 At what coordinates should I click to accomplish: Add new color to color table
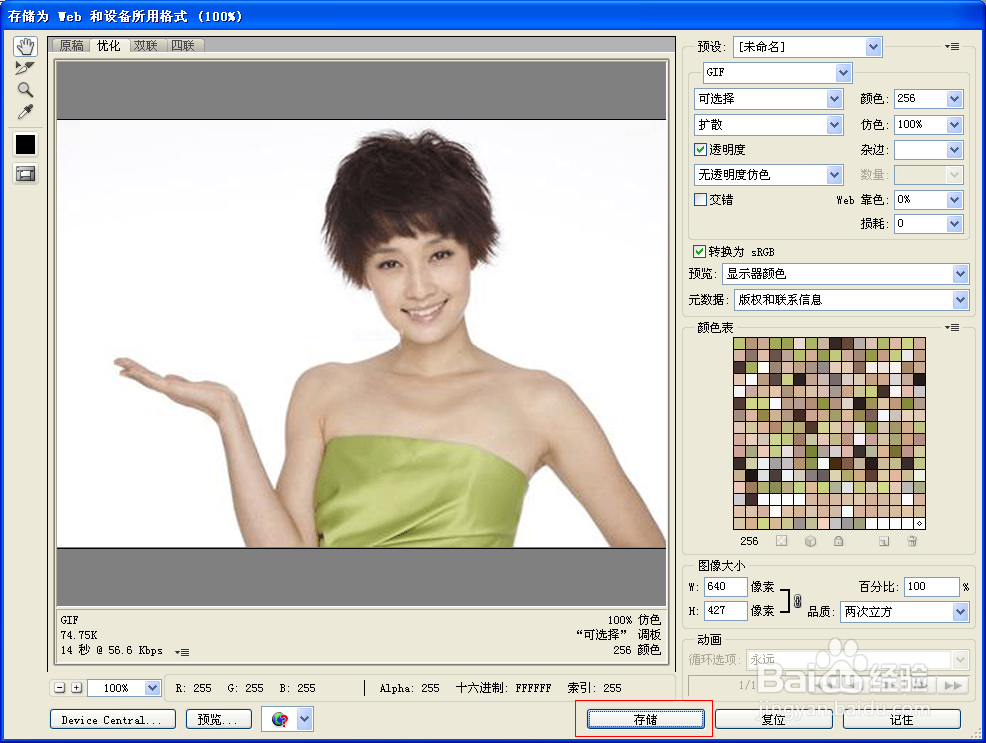[884, 541]
